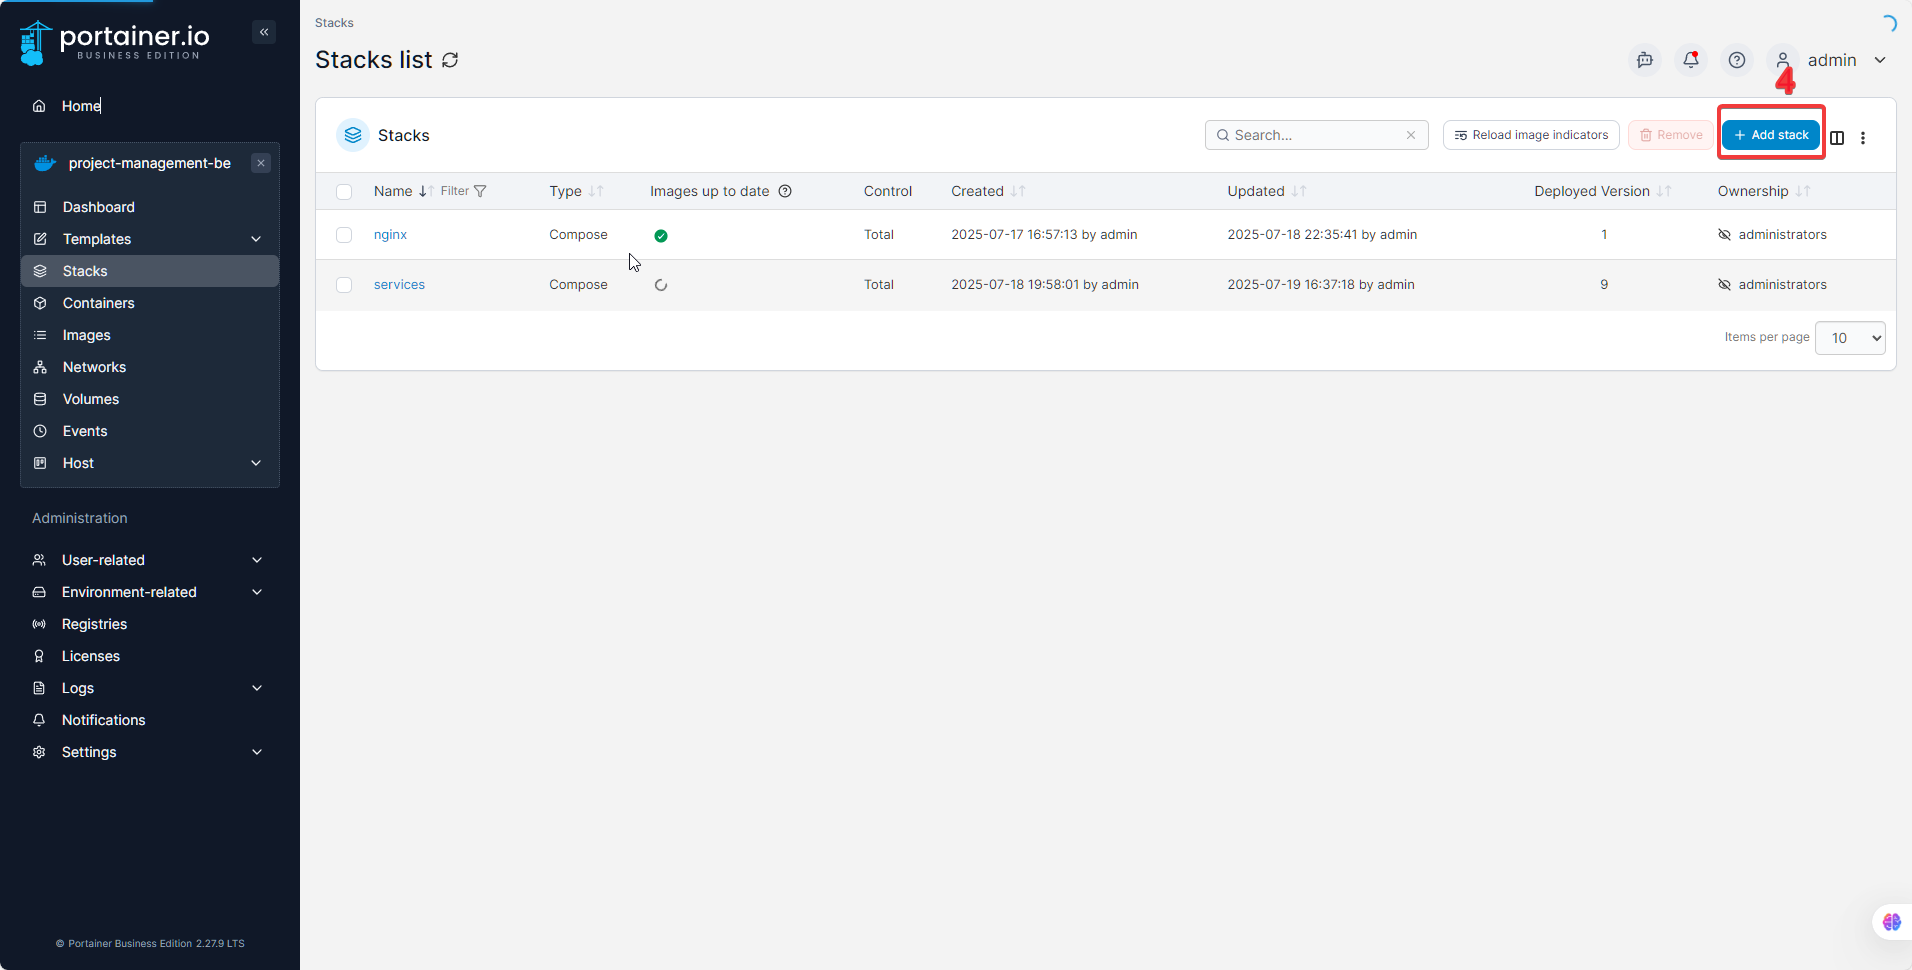Open Registries in the Administration menu
This screenshot has width=1912, height=970.
coord(94,624)
